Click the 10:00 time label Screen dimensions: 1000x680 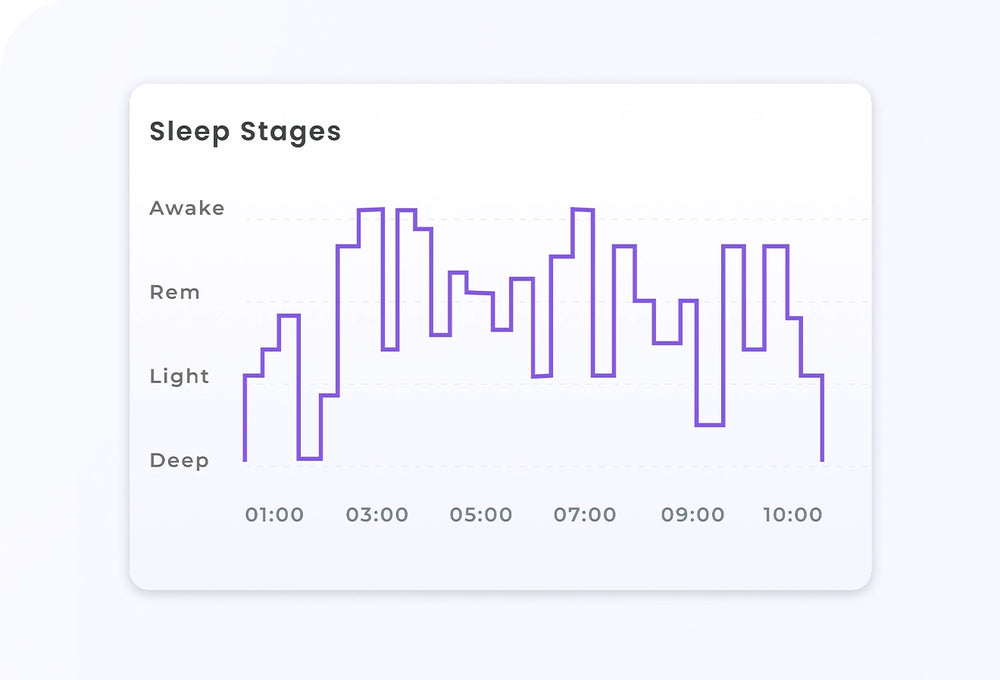click(x=792, y=515)
